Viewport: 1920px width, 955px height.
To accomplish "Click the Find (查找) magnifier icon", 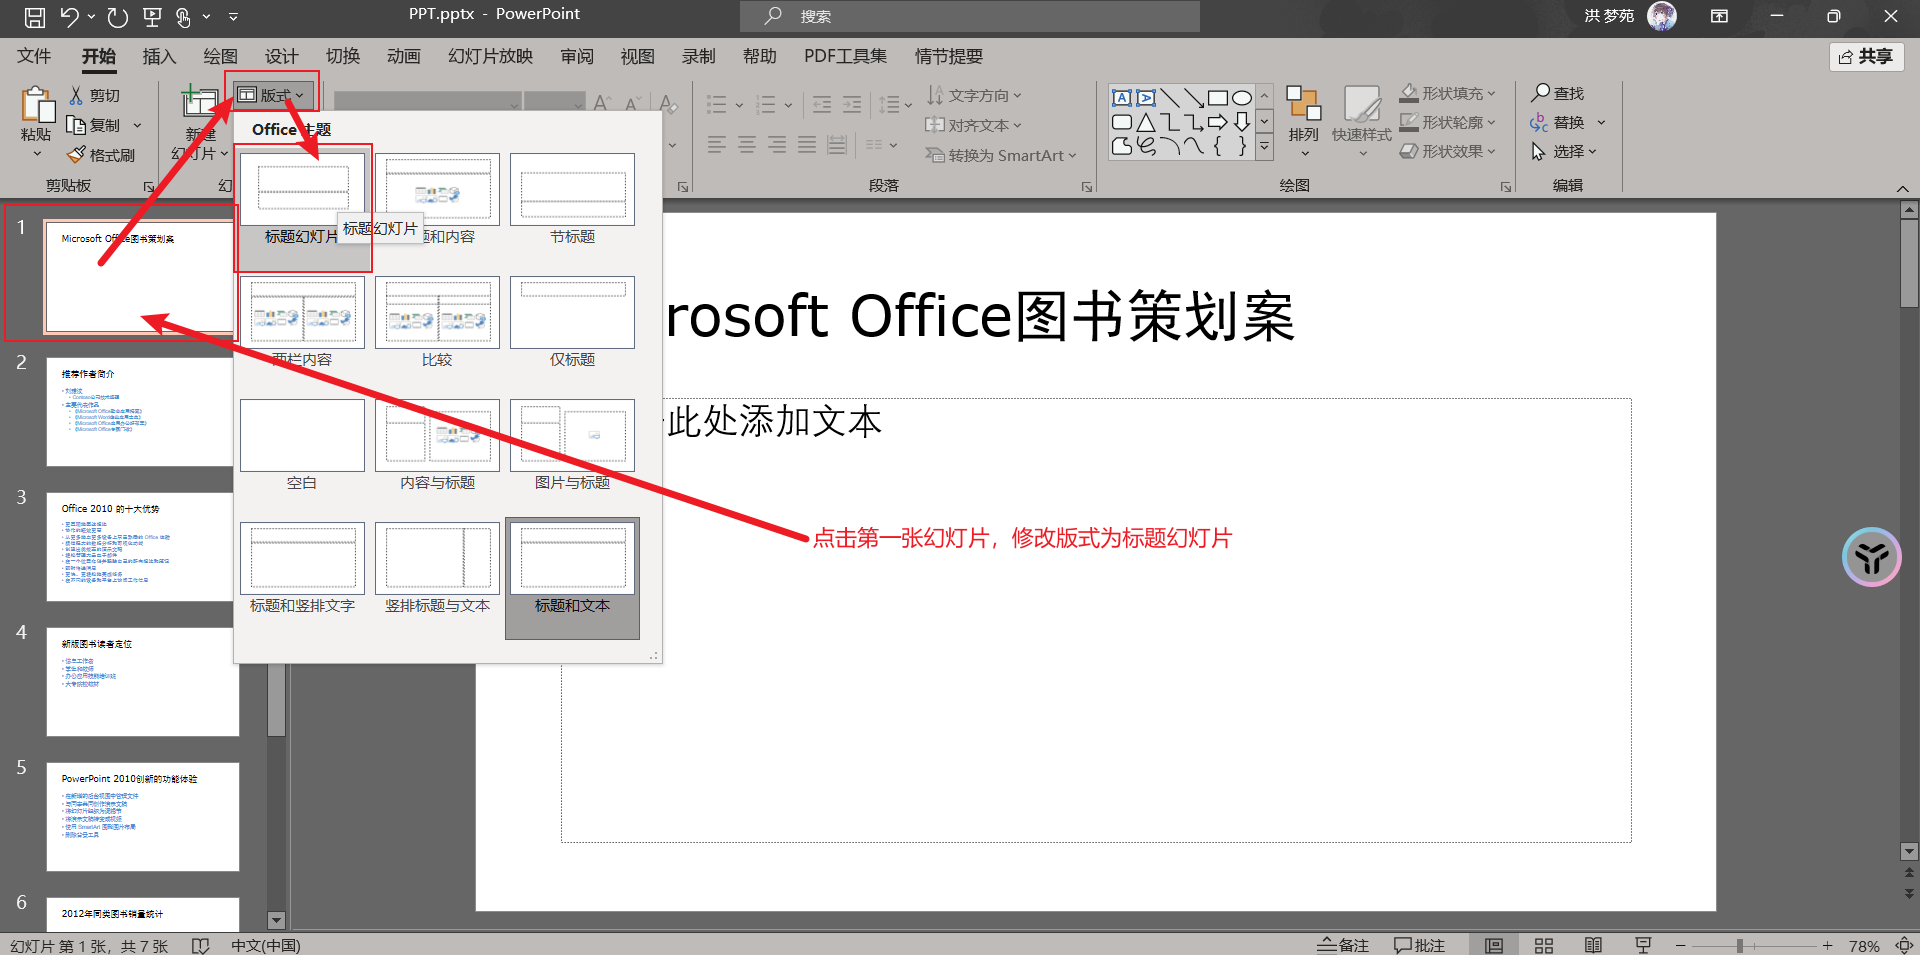I will point(1540,92).
